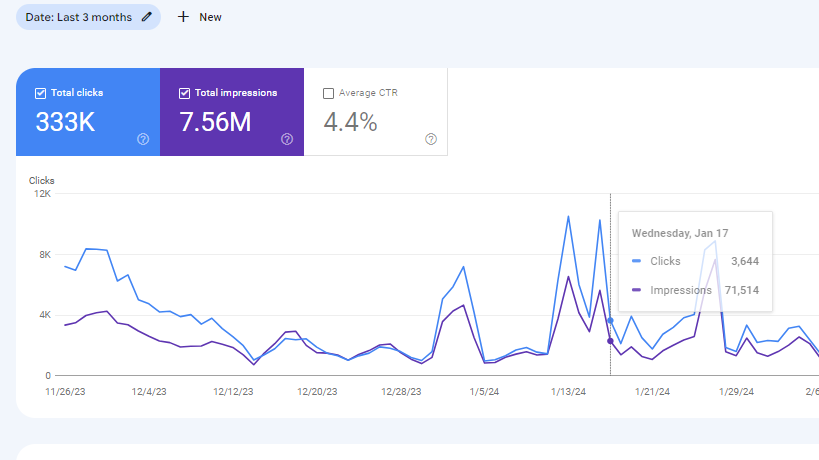Click the blue Clicks line swatch in tooltip
Image resolution: width=819 pixels, height=460 pixels.
638,261
